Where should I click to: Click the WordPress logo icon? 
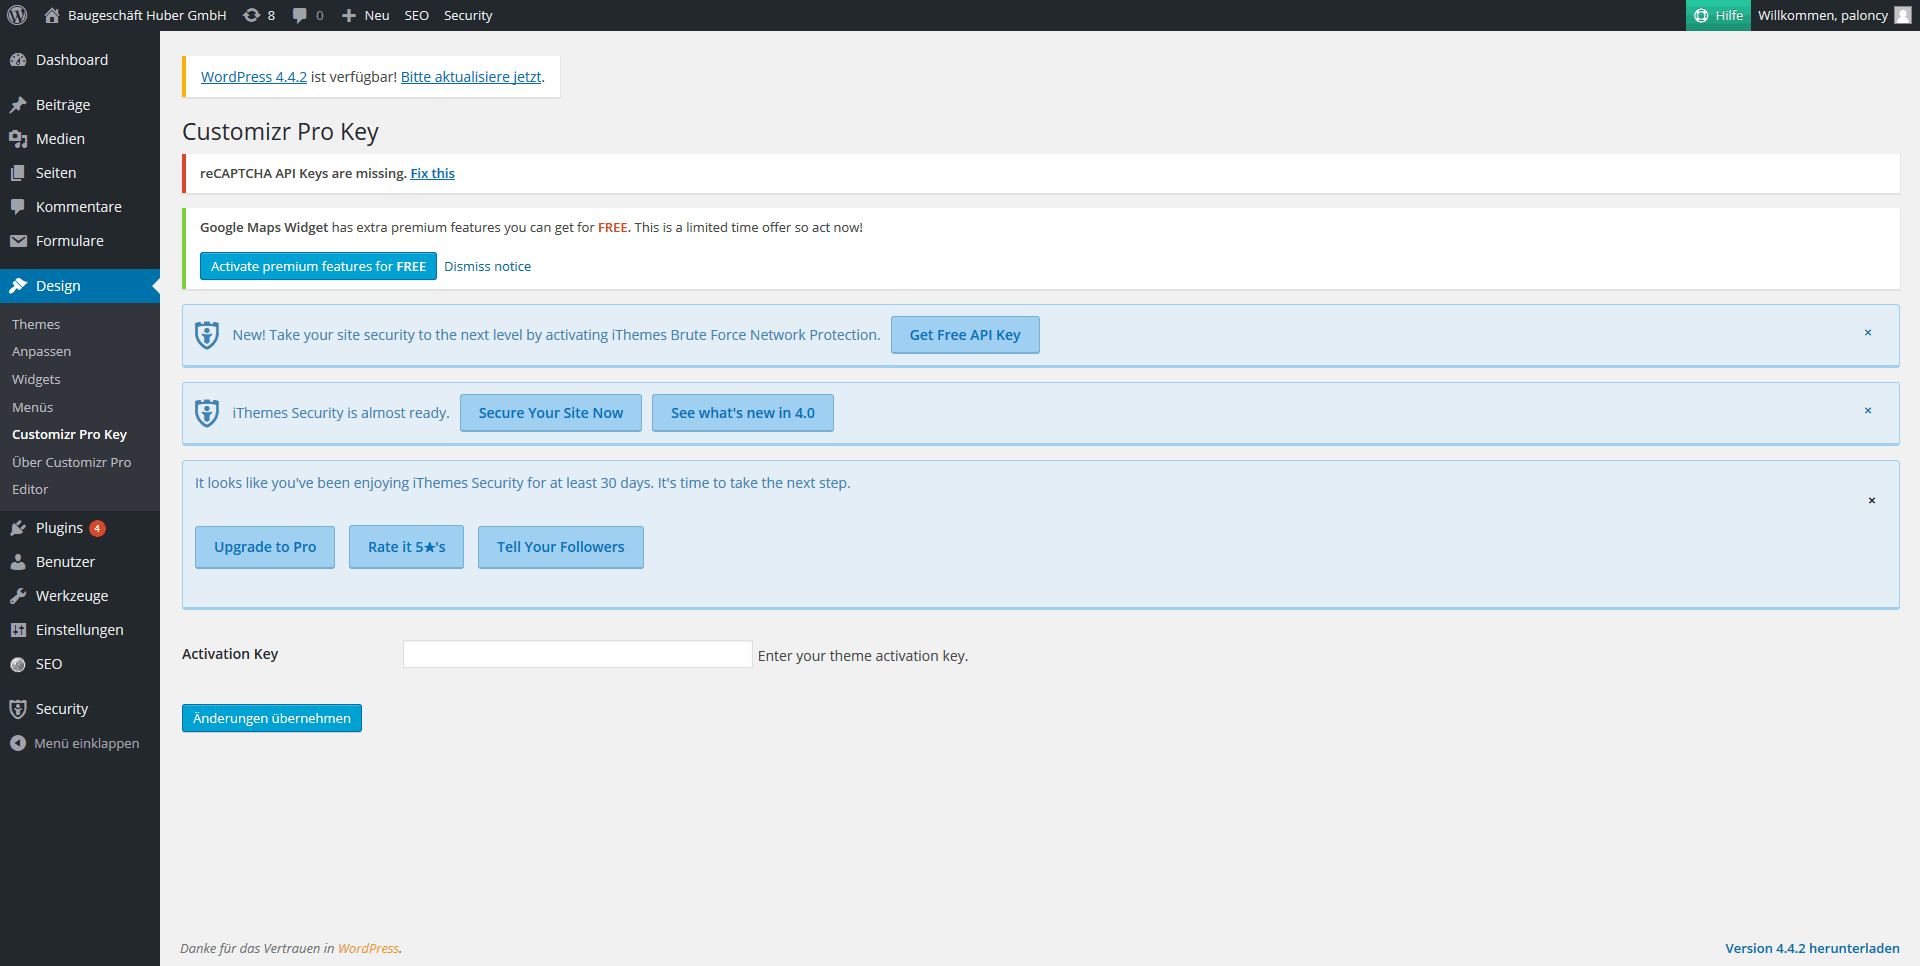[x=17, y=15]
